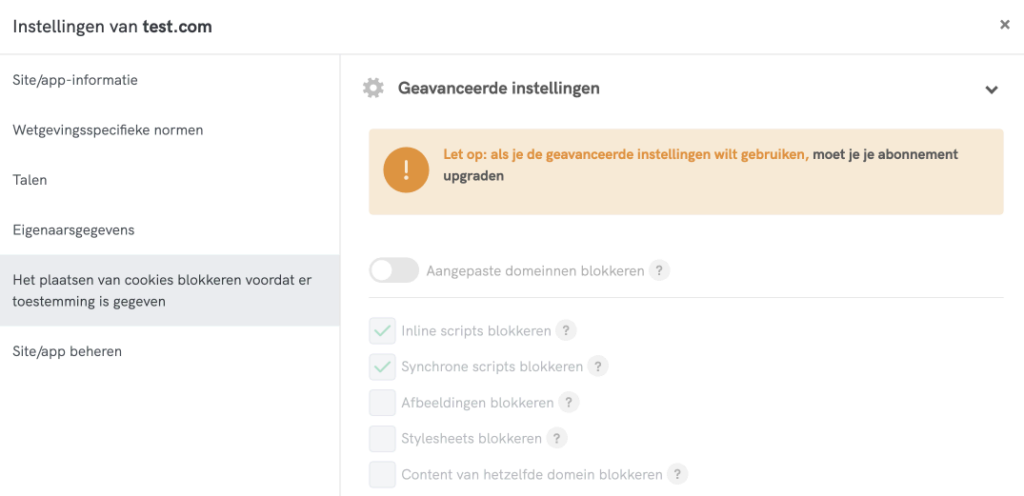1024x496 pixels.
Task: Select Talen in the sidebar
Action: coord(30,180)
